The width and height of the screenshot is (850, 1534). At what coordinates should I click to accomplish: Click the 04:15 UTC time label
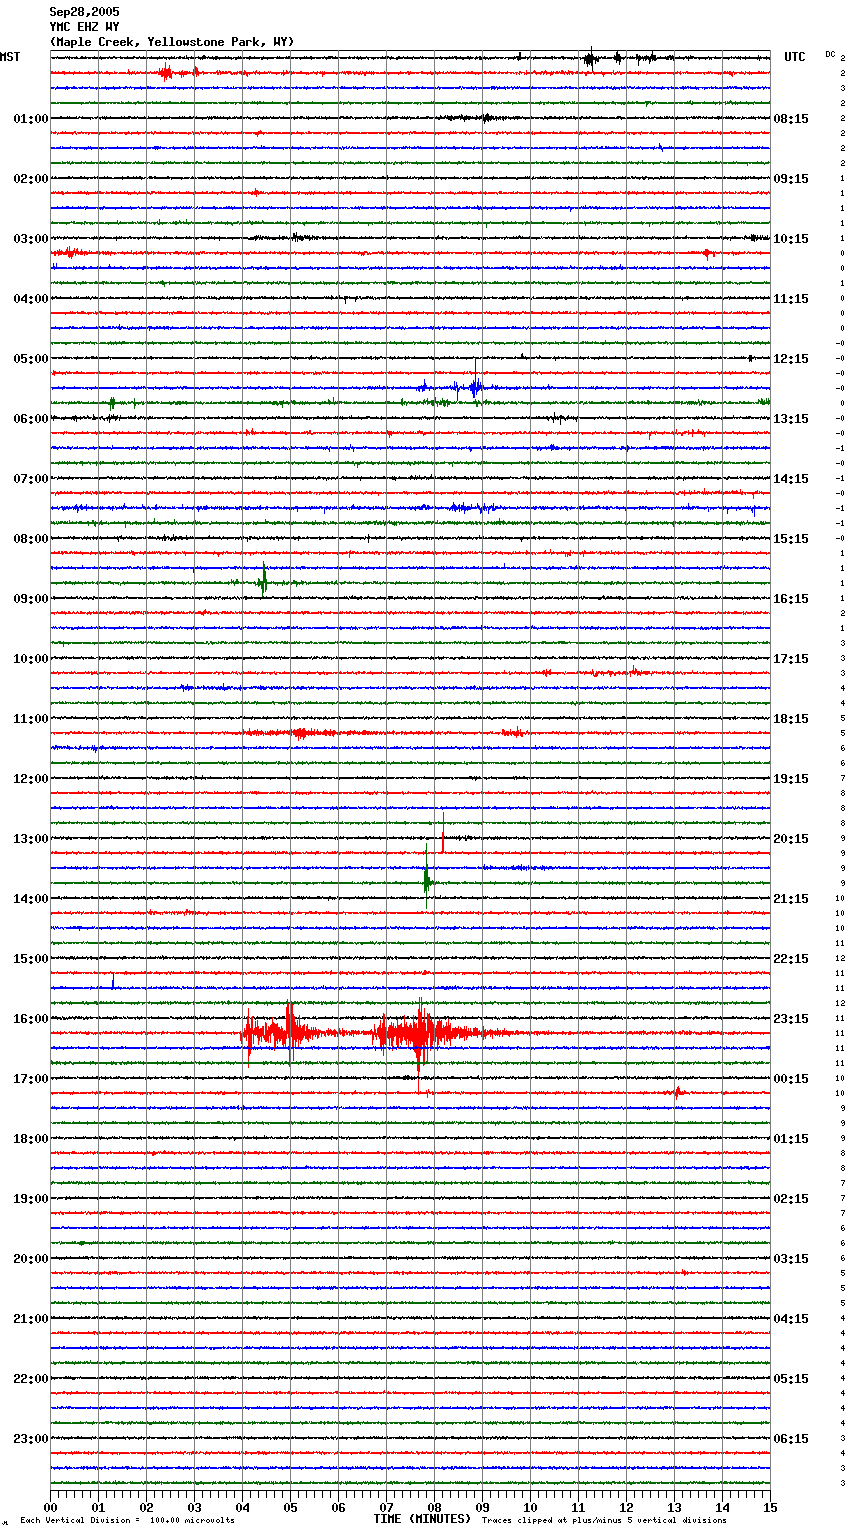(x=791, y=1319)
